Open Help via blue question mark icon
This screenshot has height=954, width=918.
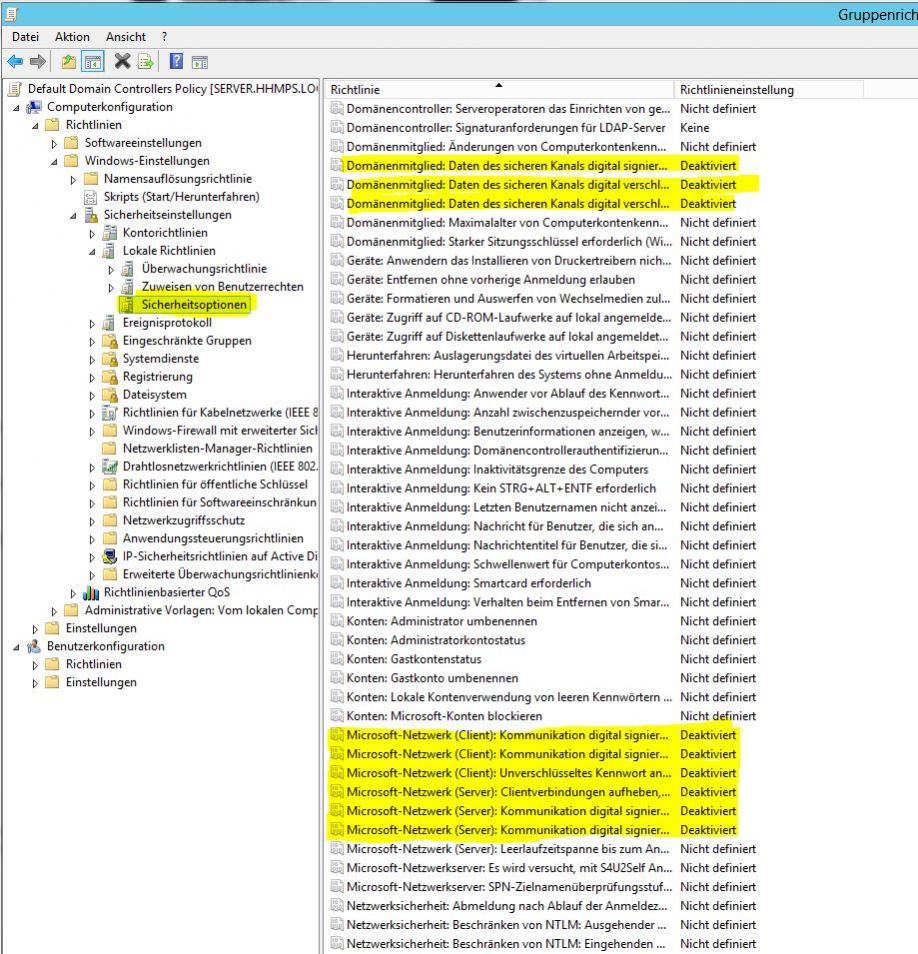(x=176, y=61)
